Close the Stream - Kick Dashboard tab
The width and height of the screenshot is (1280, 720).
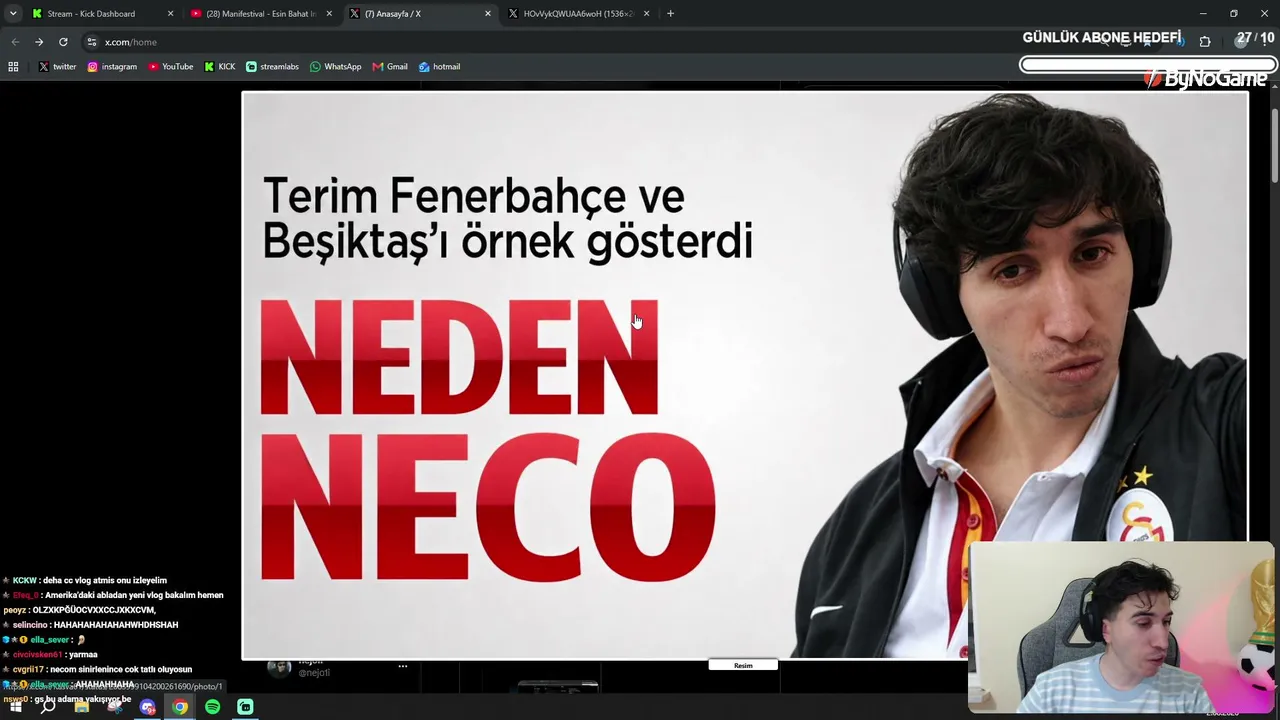point(170,14)
